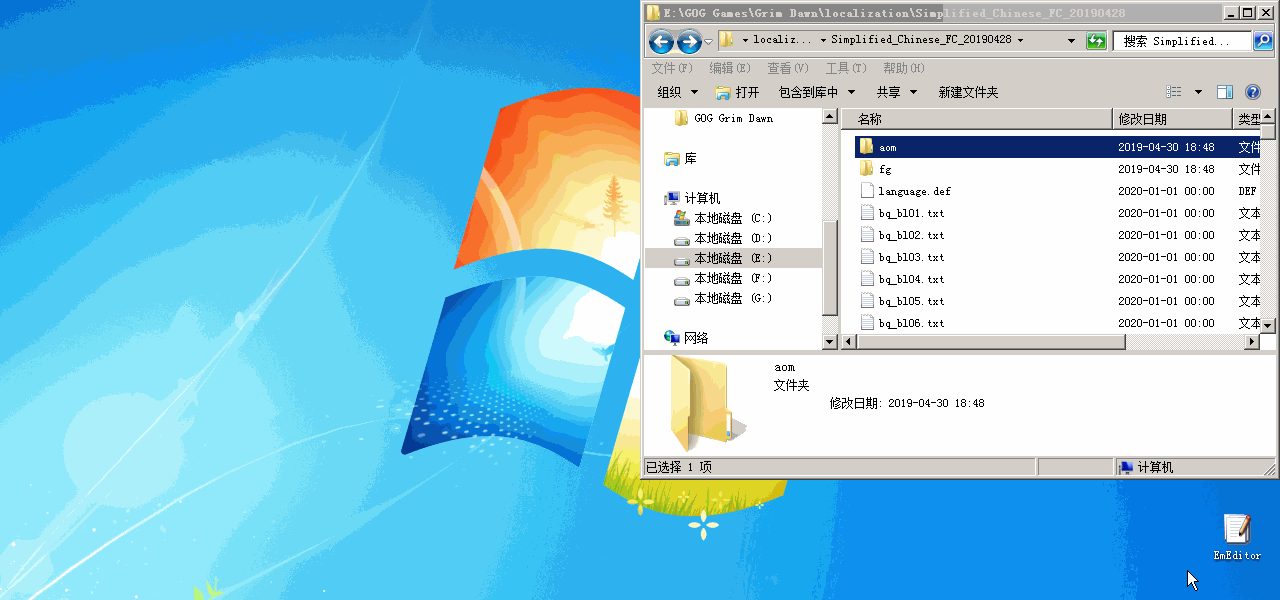This screenshot has height=600, width=1280.
Task: Click 已选择 1 项 in the status bar
Action: click(x=679, y=467)
